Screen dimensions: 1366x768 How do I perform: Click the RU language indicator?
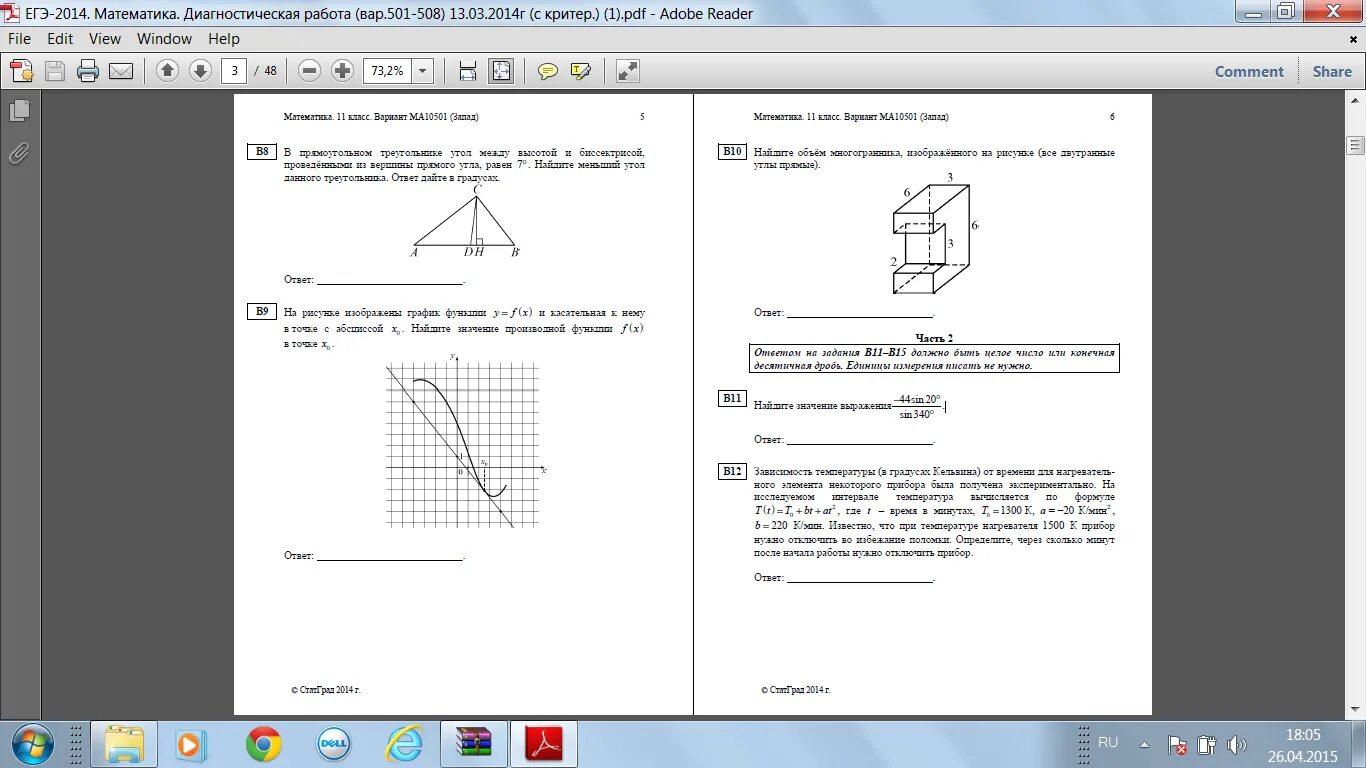pyautogui.click(x=1108, y=742)
